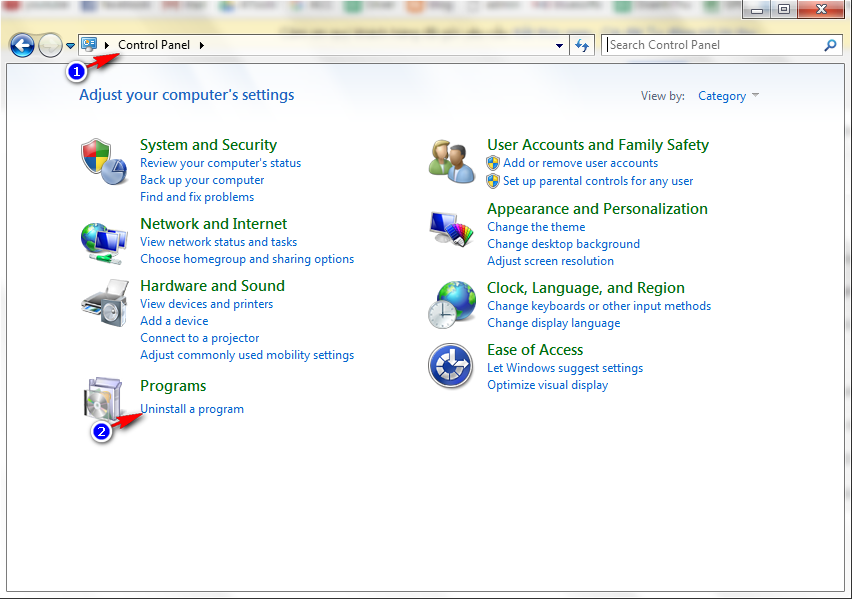Click Adjust screen resolution link

pyautogui.click(x=550, y=261)
